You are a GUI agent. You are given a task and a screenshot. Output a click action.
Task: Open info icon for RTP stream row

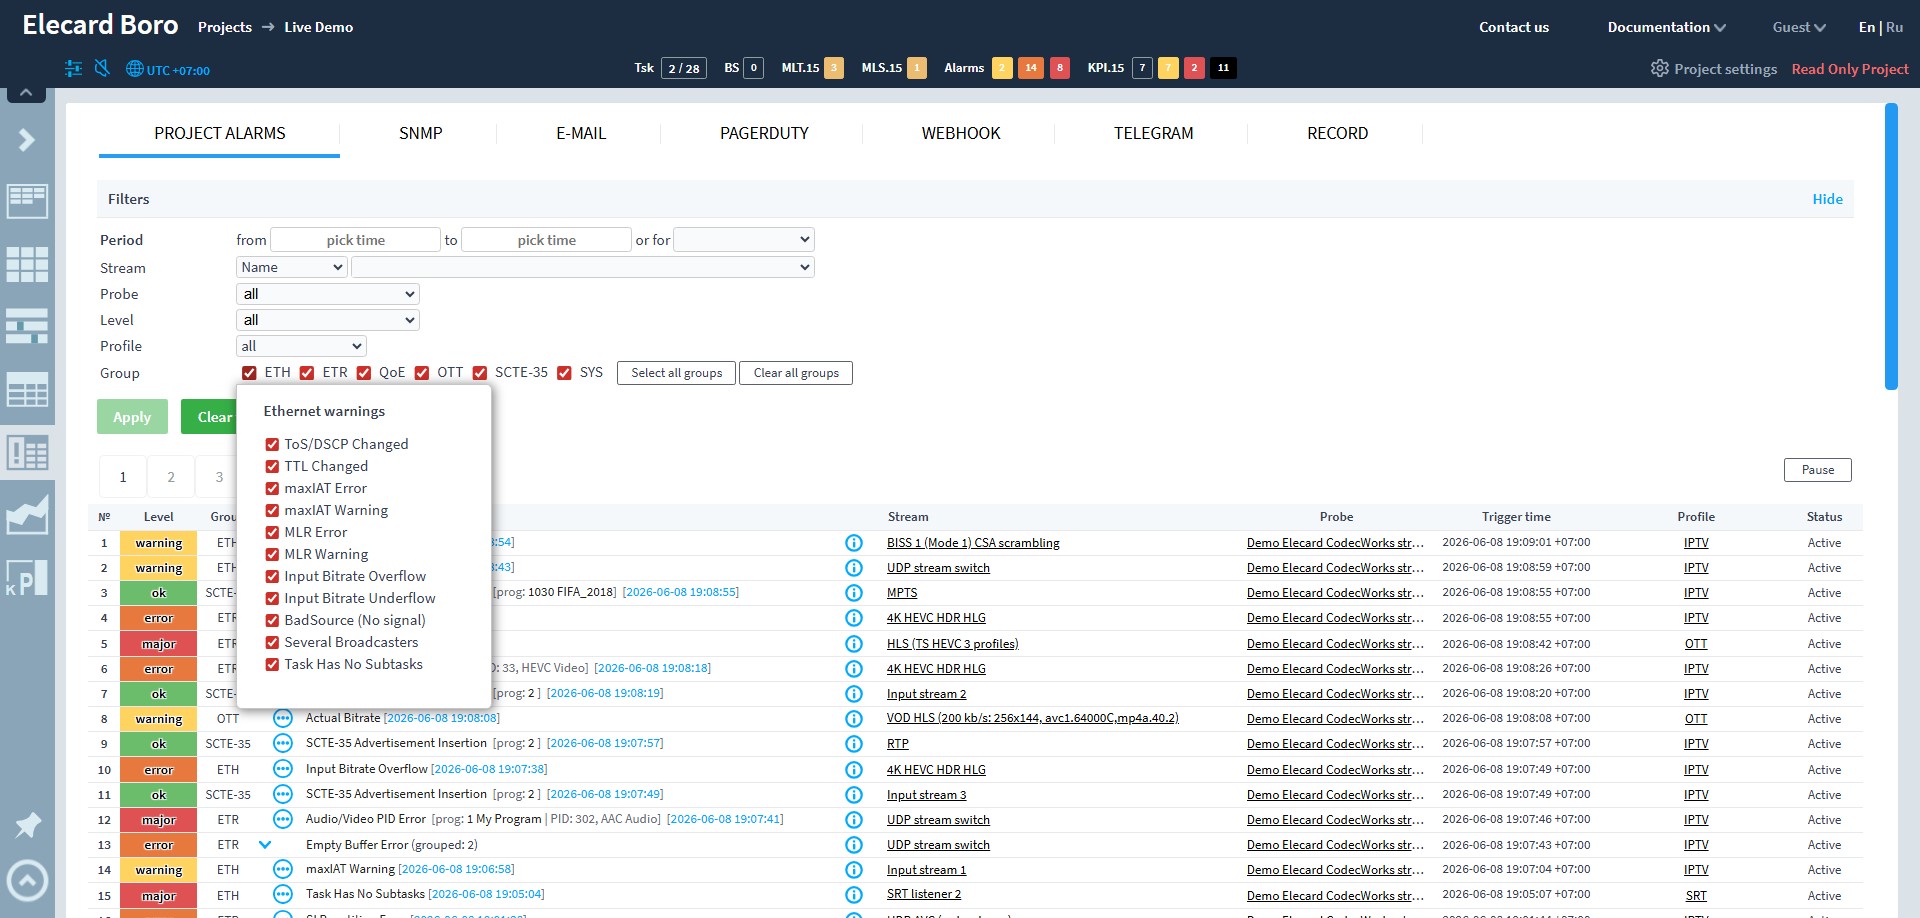[x=854, y=744]
